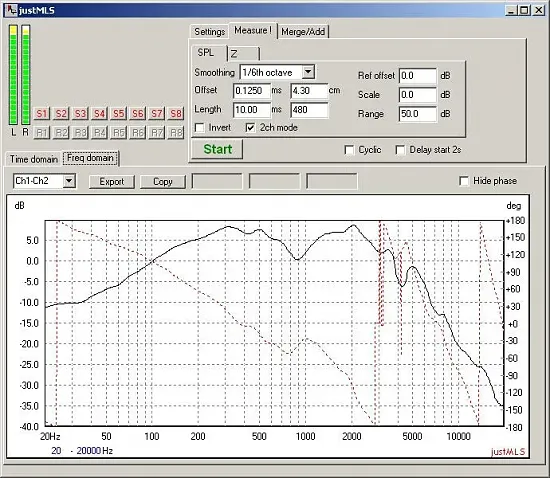
Task: Expand the Ch1-Ch2 channel dropdown
Action: [69, 181]
